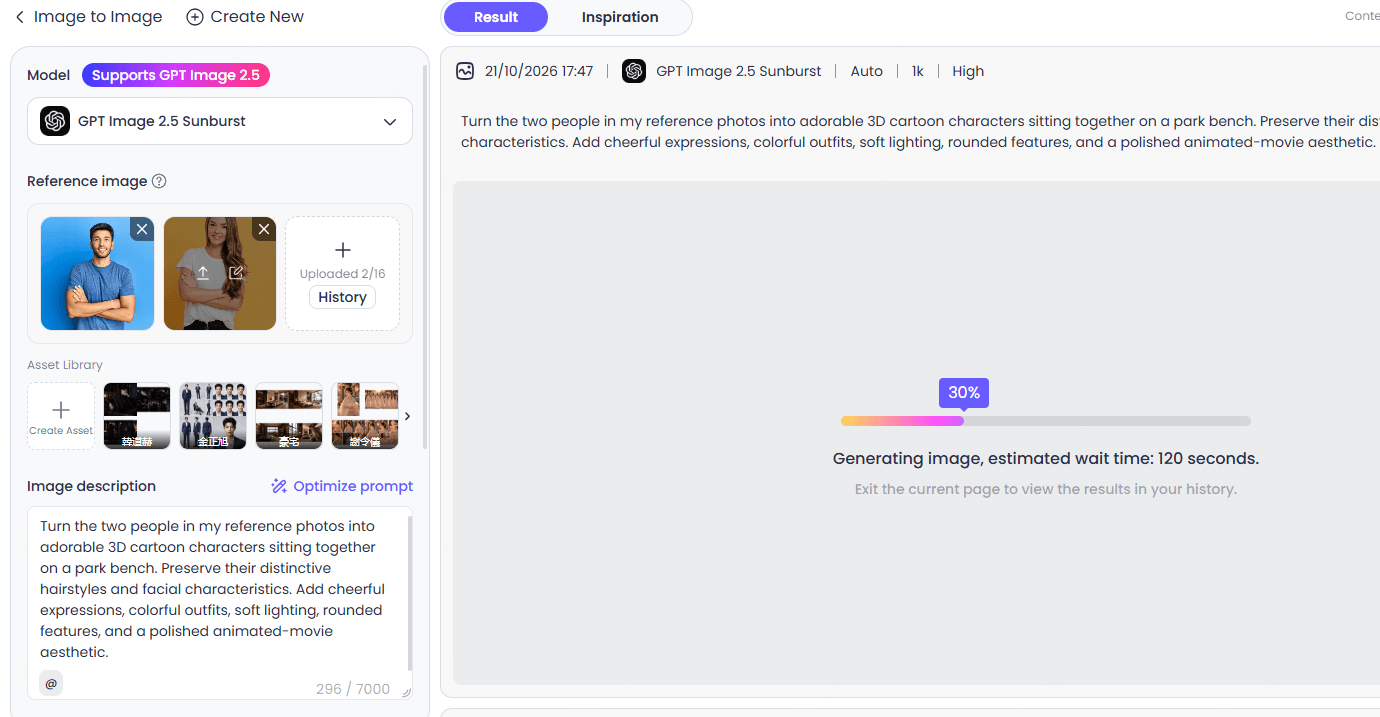Image resolution: width=1380 pixels, height=717 pixels.
Task: Click the 'Asset Library' heading
Action: [x=65, y=365]
